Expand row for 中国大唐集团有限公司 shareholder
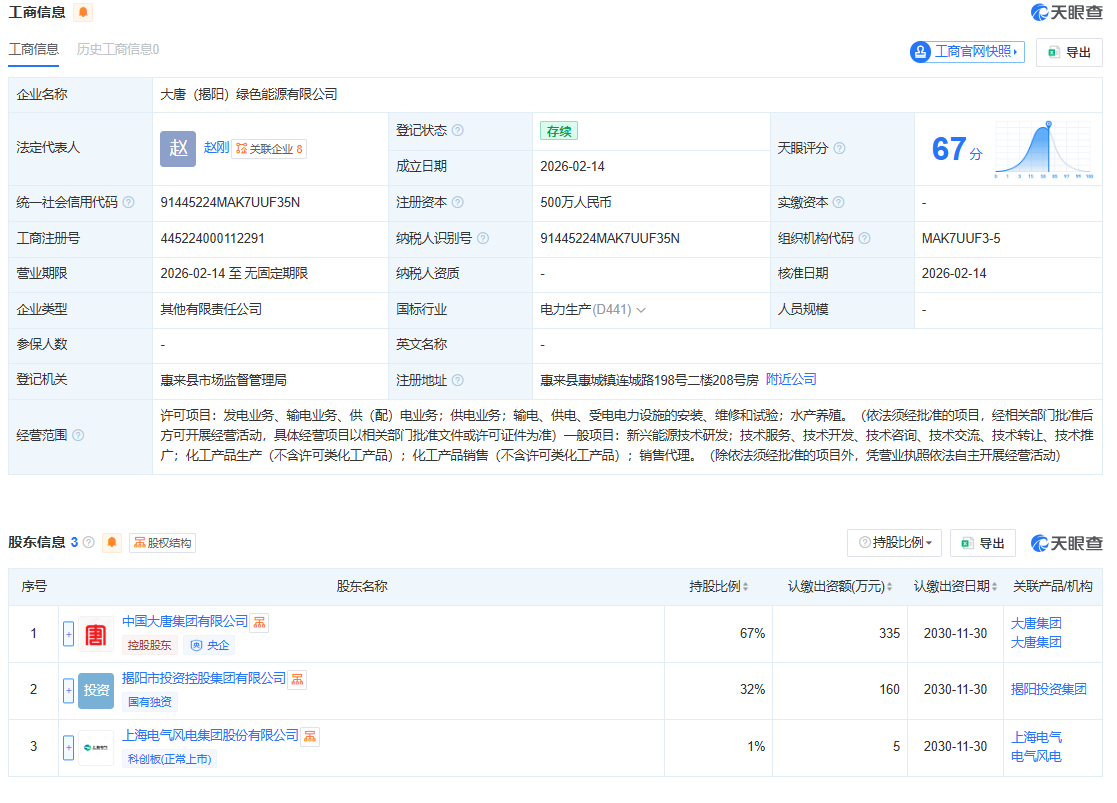Viewport: 1117px width, 803px height. tap(69, 634)
